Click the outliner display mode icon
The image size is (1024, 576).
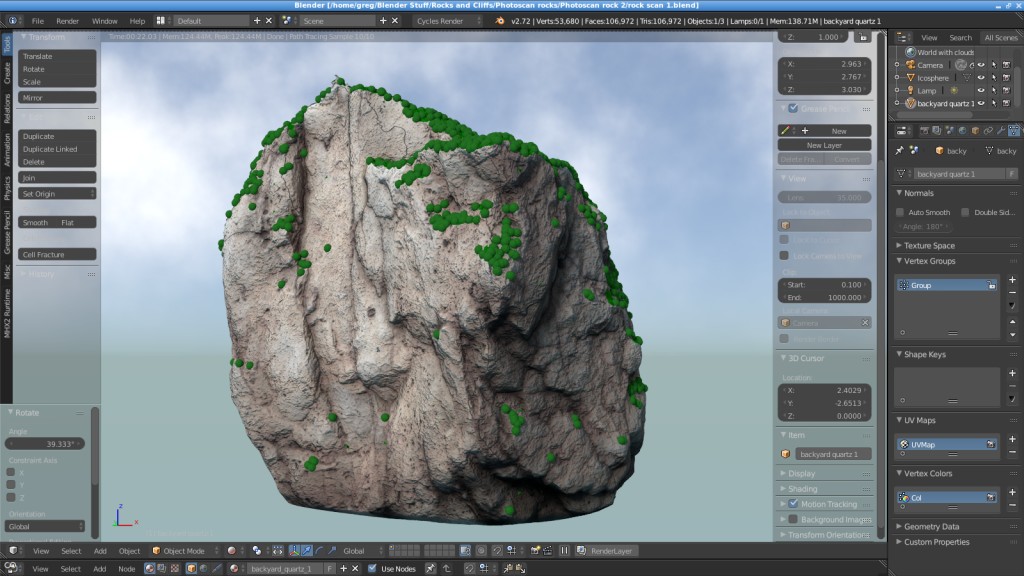903,37
